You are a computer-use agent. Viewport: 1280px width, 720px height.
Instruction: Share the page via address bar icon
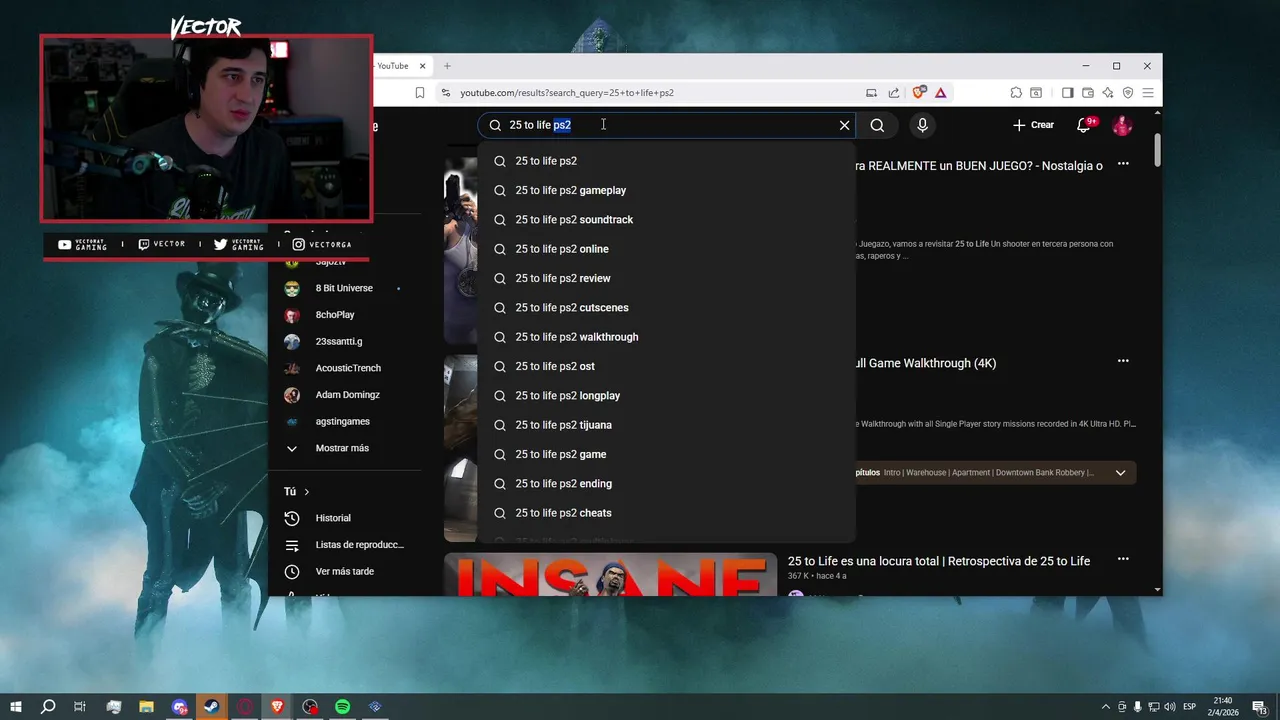(893, 92)
